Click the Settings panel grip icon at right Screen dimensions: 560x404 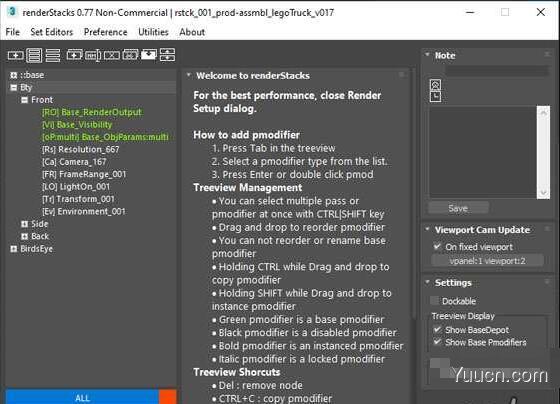(547, 282)
